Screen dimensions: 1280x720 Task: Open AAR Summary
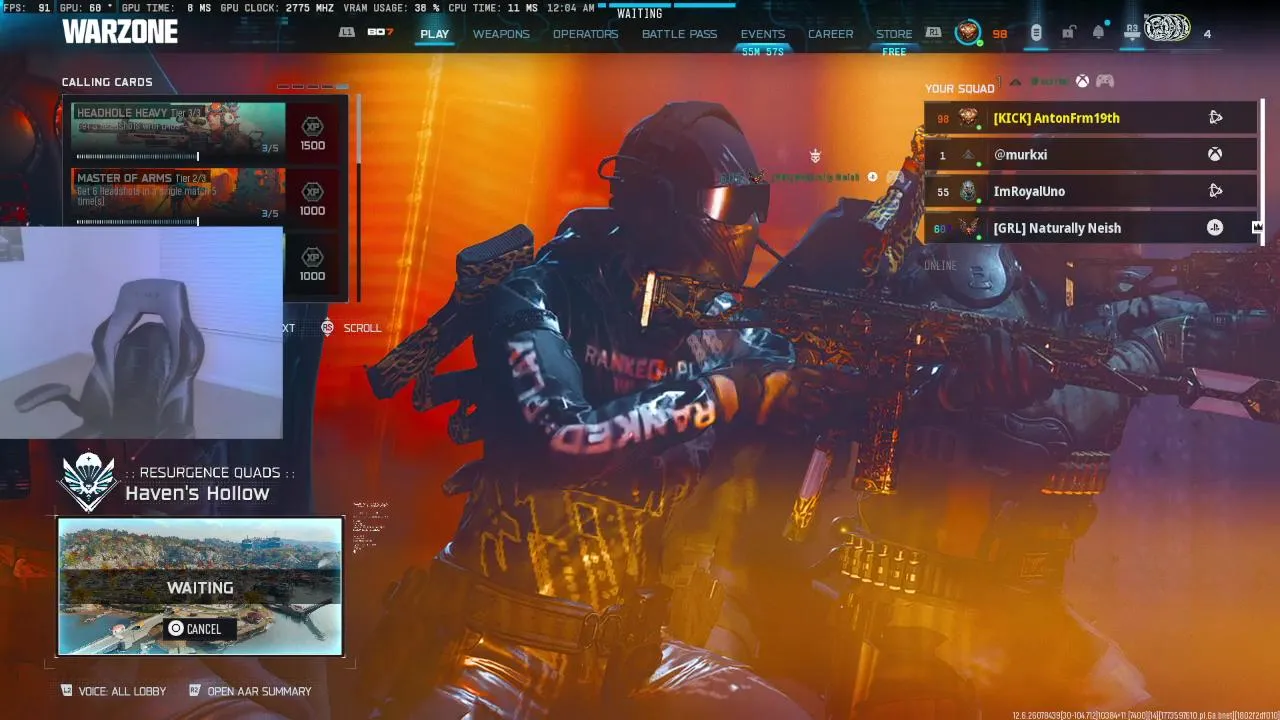click(250, 691)
